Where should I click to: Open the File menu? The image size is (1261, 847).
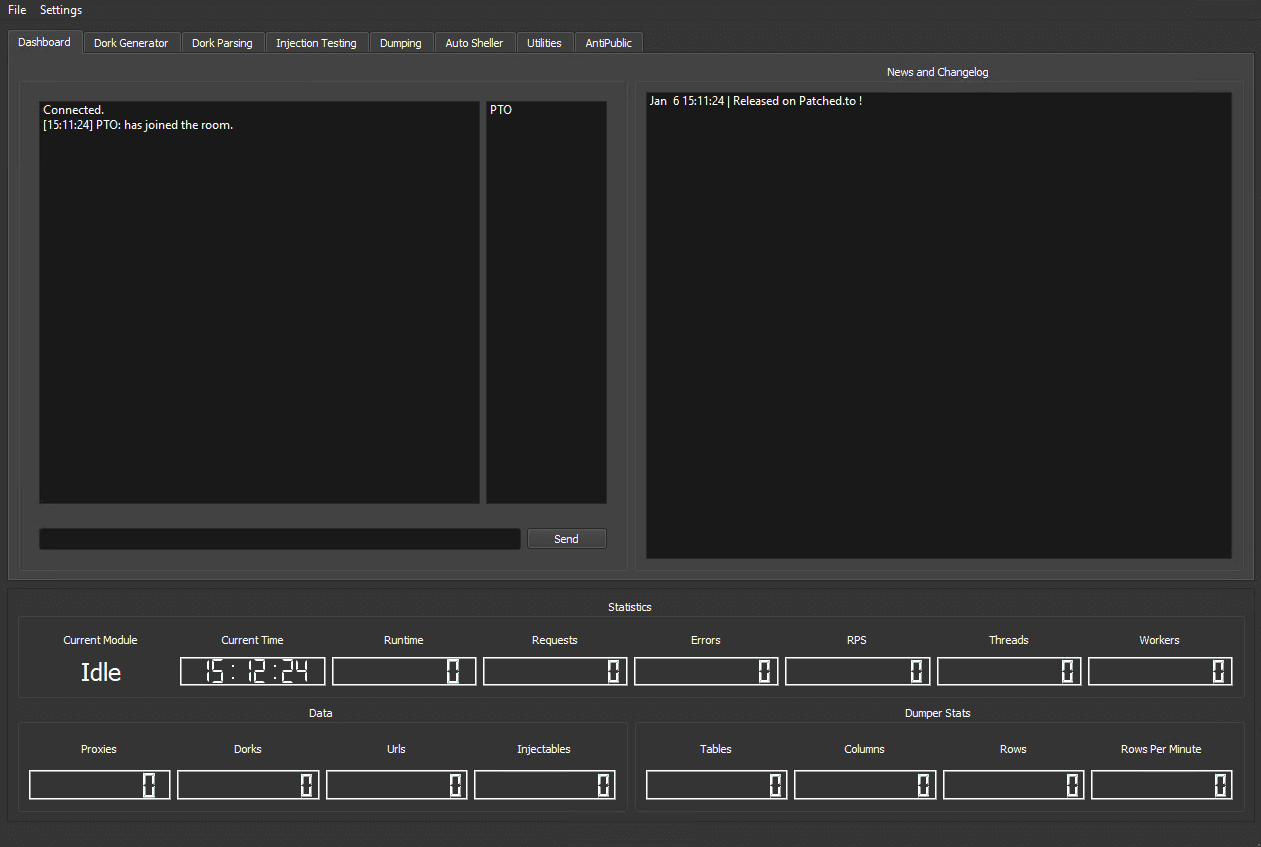[x=16, y=9]
